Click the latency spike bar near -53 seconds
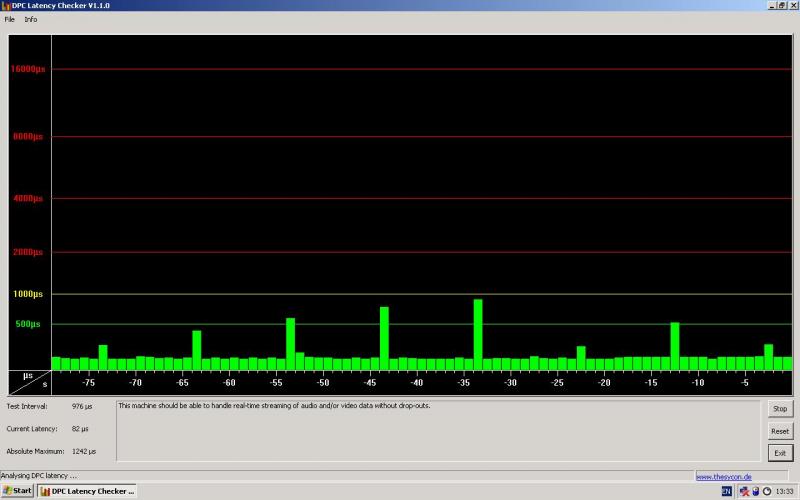The height and width of the screenshot is (500, 800). (x=290, y=344)
